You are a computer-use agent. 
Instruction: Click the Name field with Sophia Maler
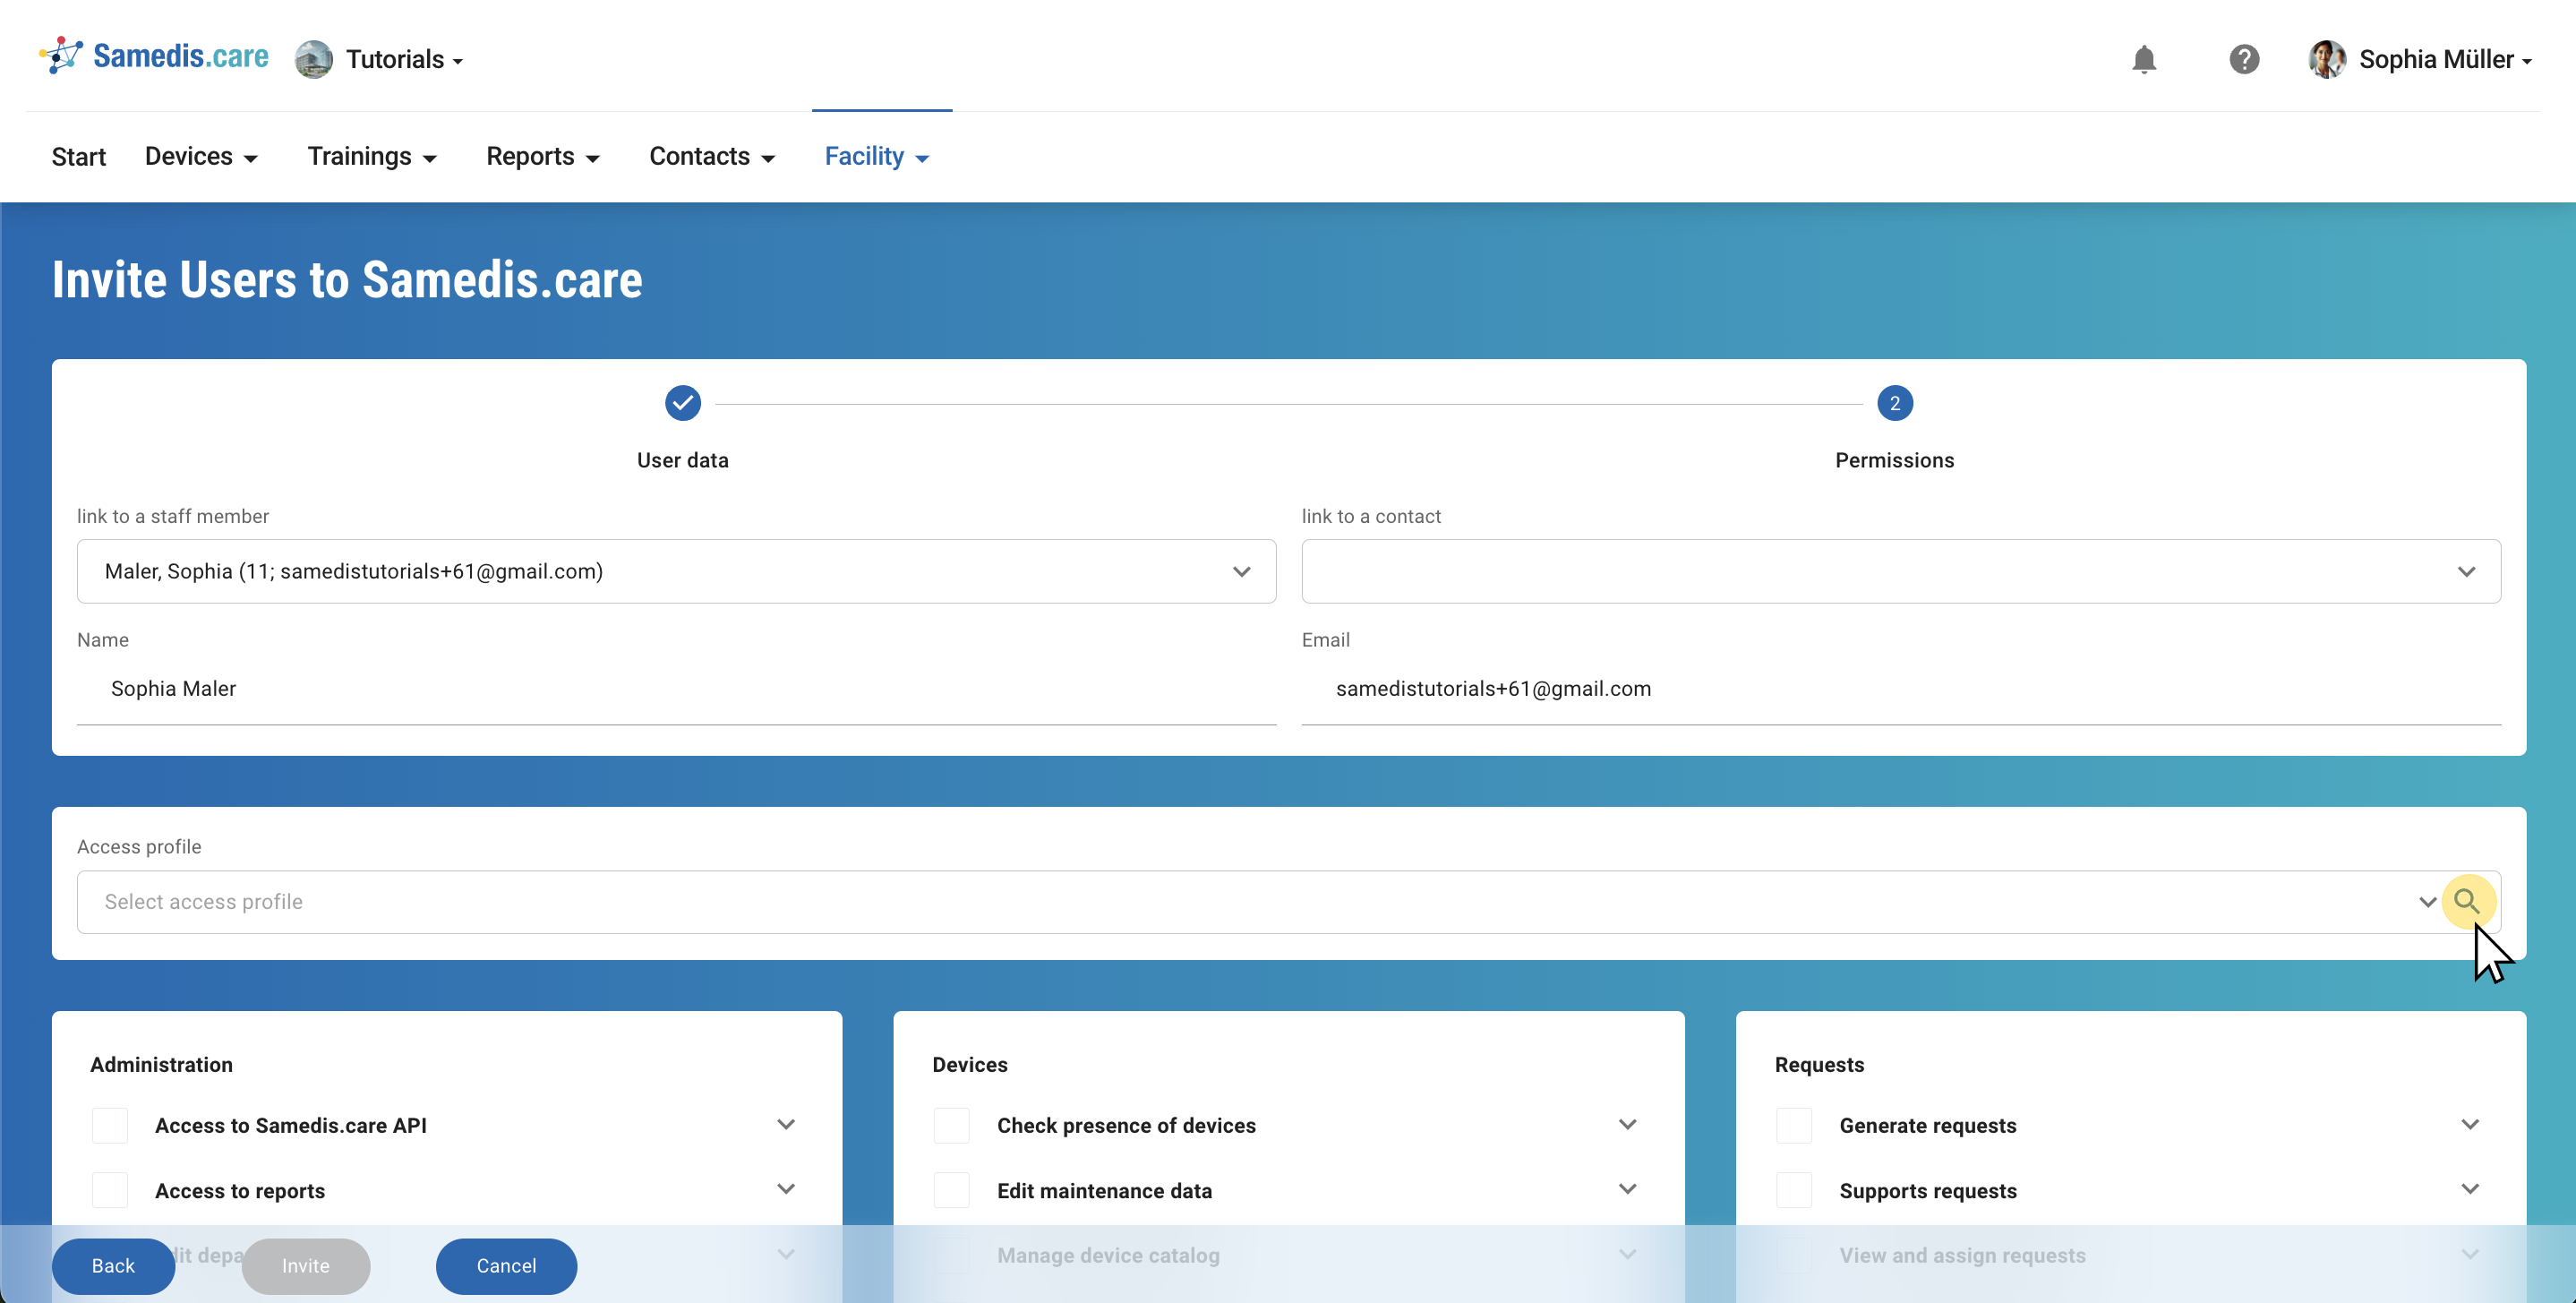[676, 689]
